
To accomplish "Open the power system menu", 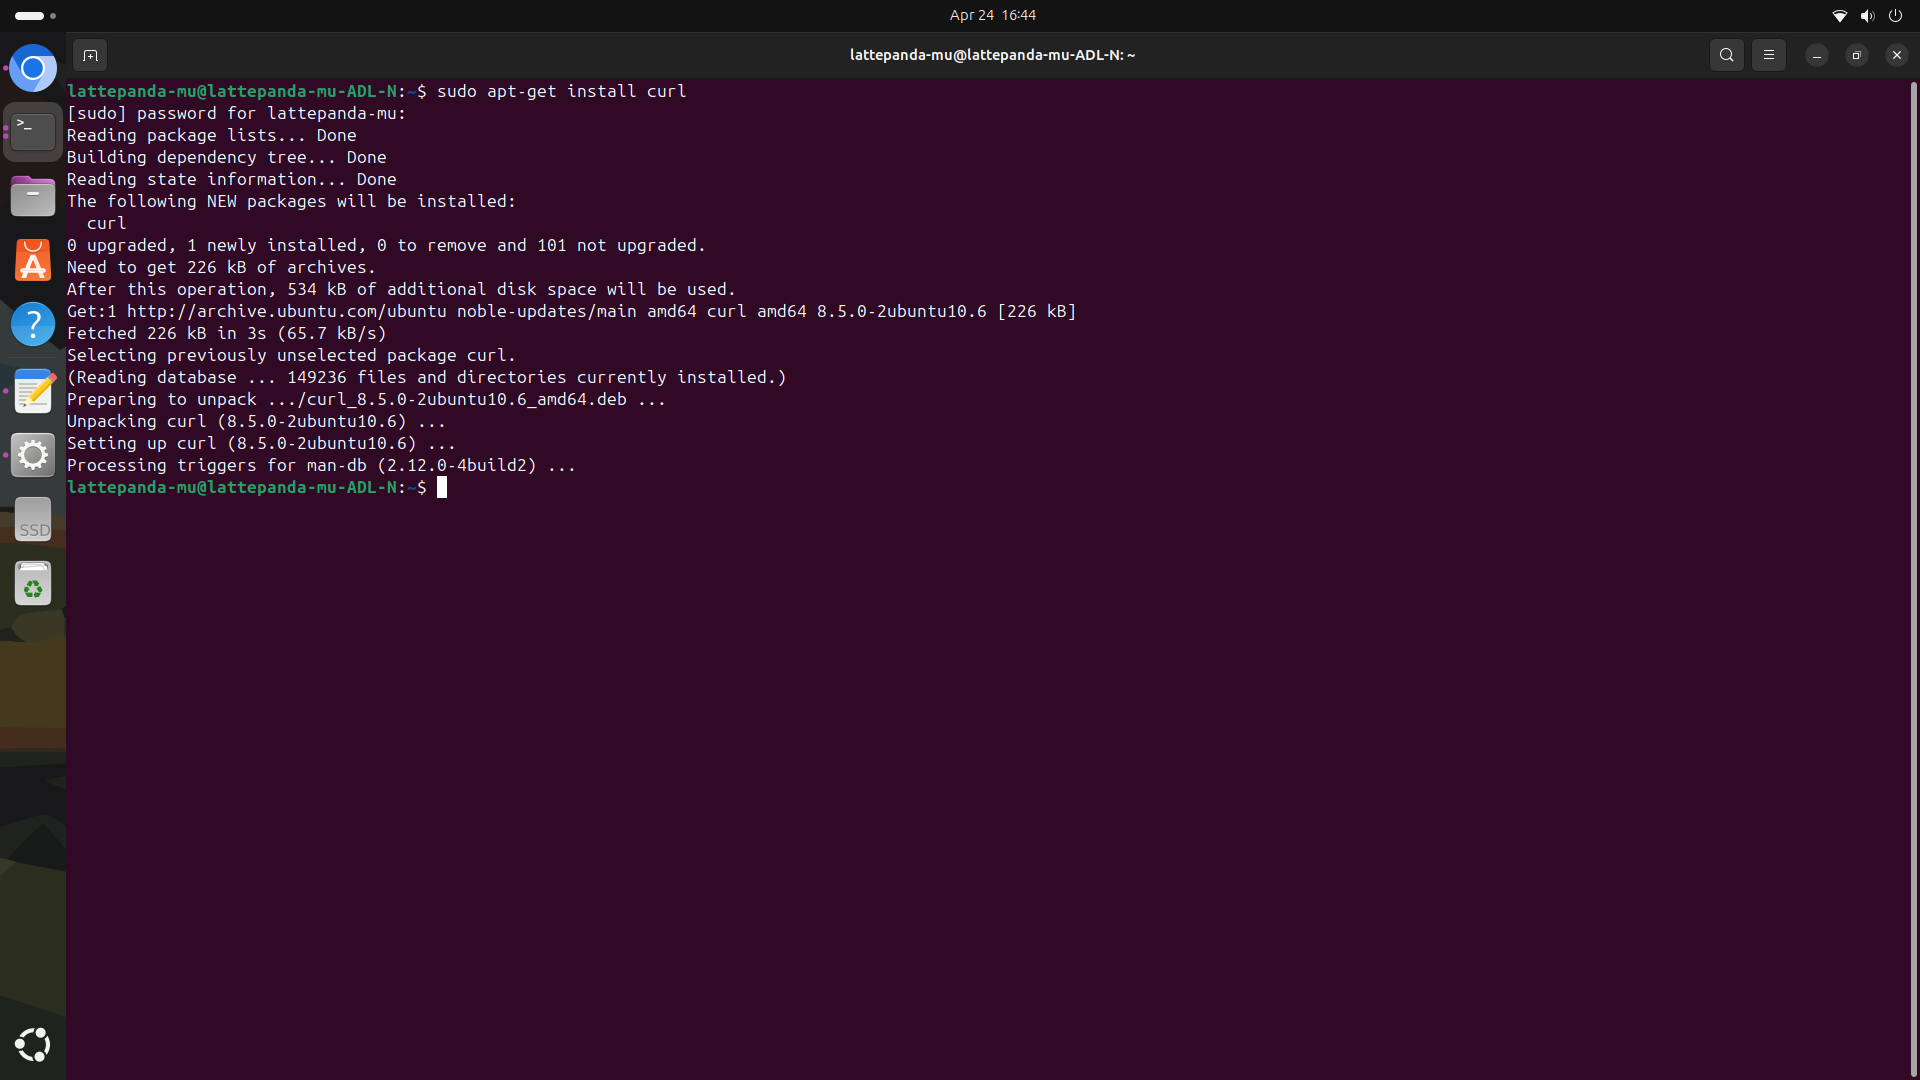I will pos(1895,15).
